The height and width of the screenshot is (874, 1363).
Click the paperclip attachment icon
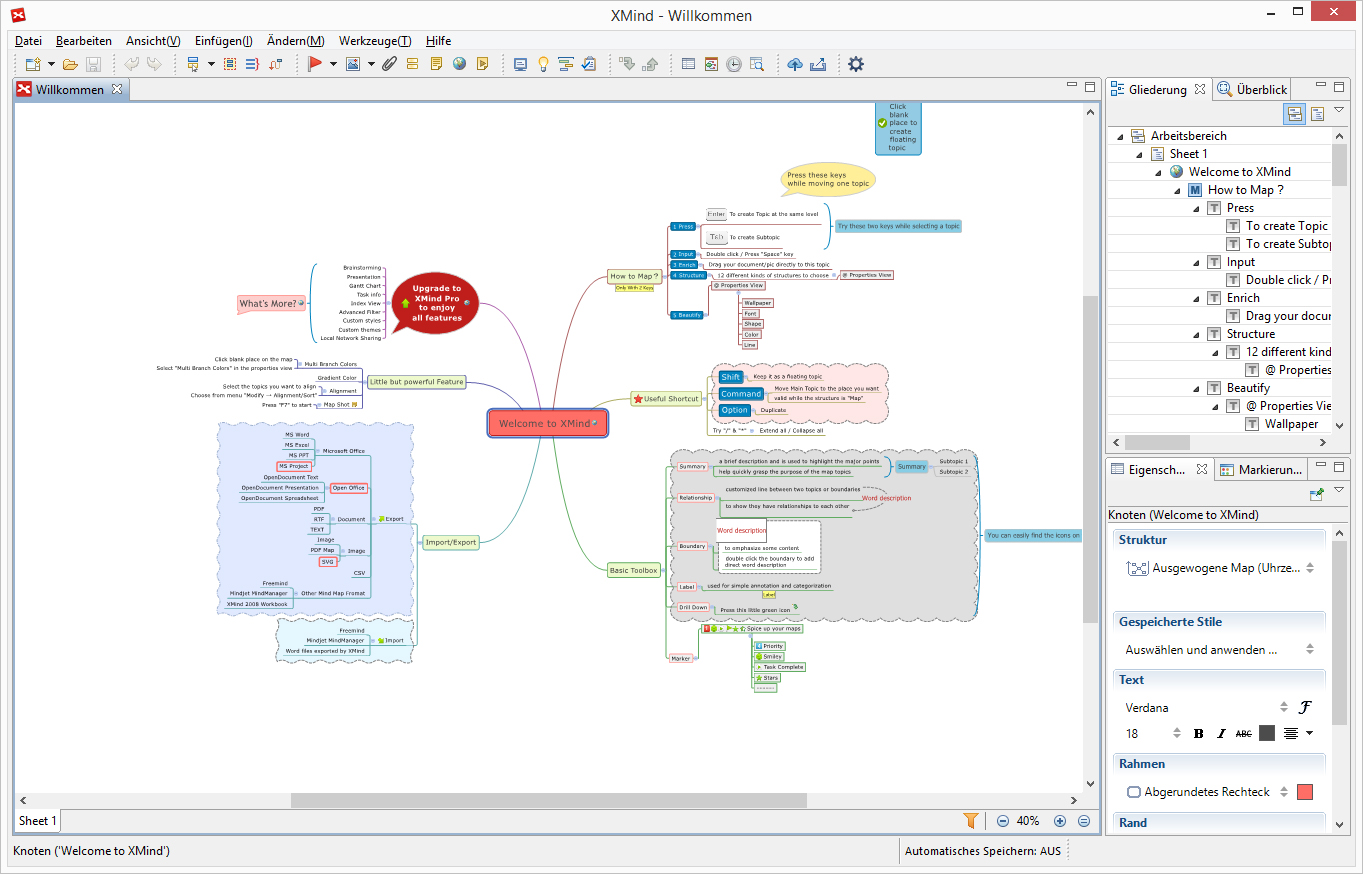[389, 64]
